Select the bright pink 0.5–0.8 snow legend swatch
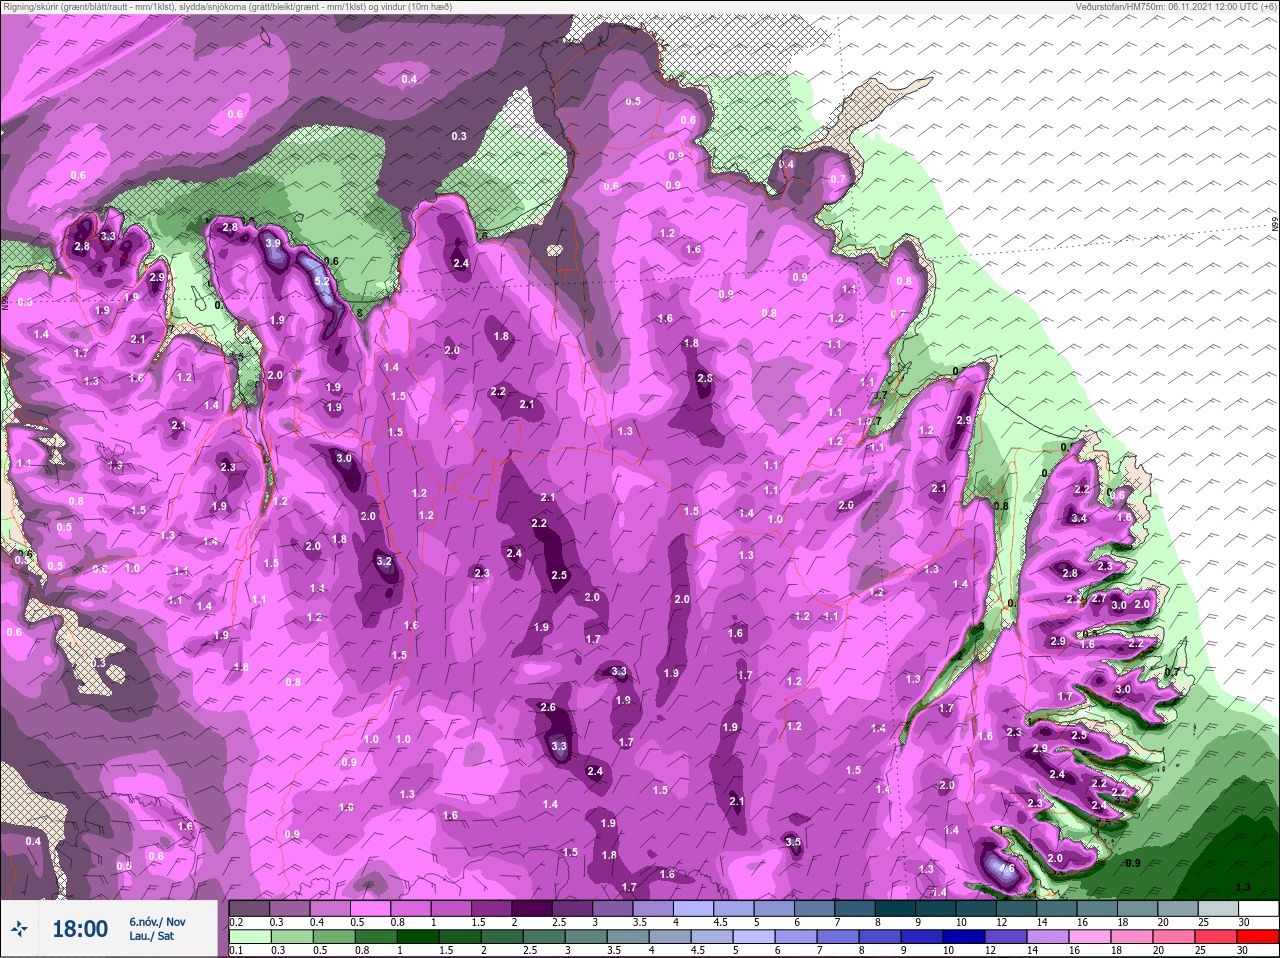Screen dimensions: 1280x958 (x=372, y=908)
